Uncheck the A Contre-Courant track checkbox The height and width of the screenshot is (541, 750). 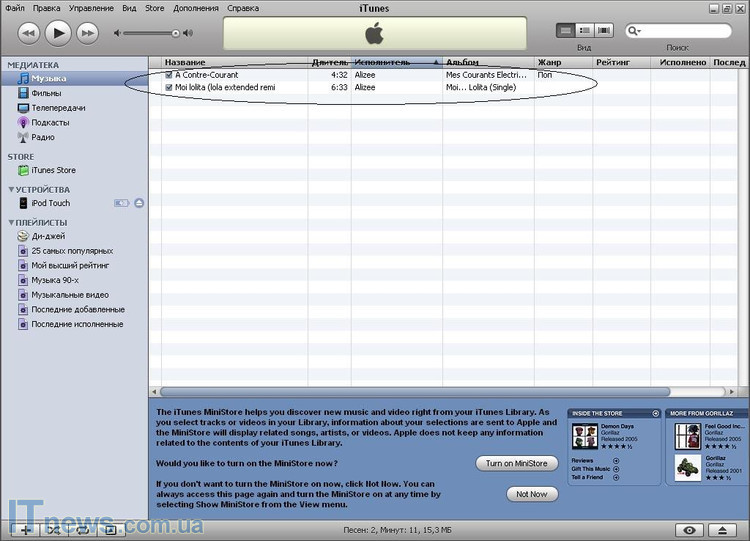click(x=169, y=75)
